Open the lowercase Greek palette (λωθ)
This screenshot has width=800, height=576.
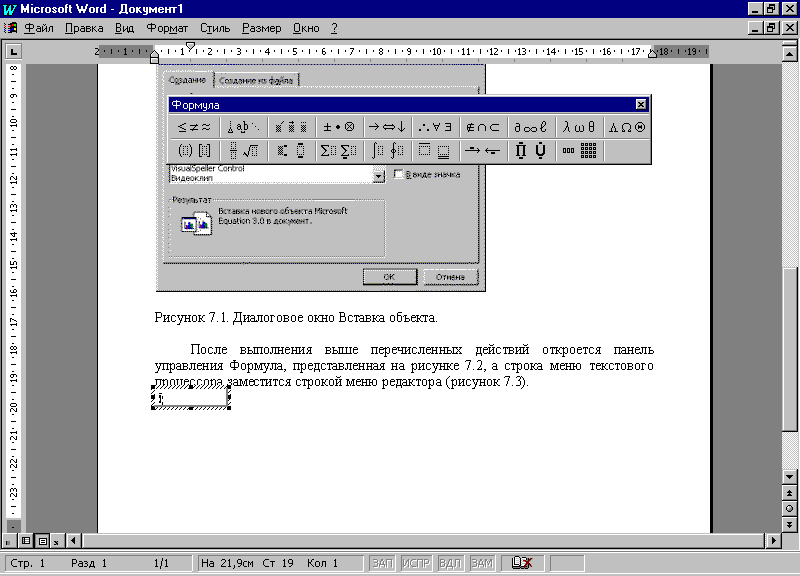(x=579, y=127)
